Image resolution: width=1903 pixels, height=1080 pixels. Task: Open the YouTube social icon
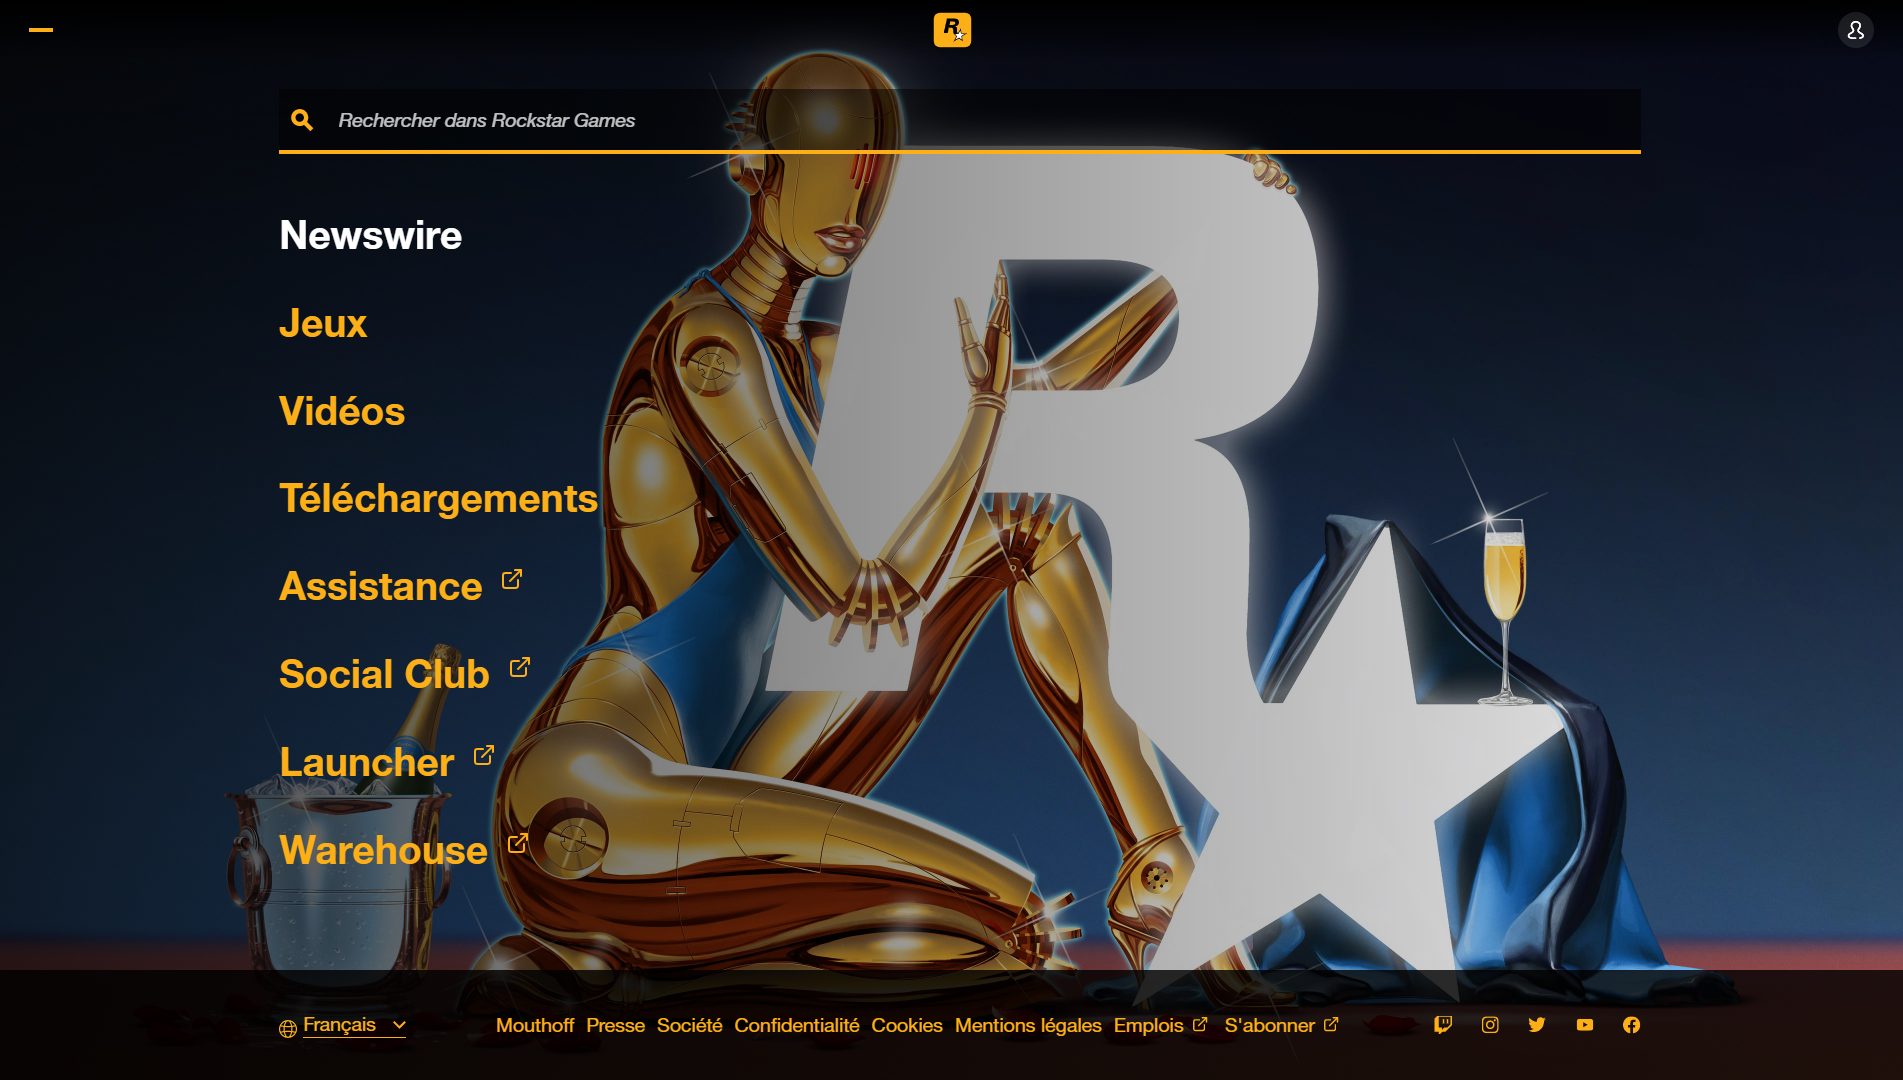(1585, 1025)
